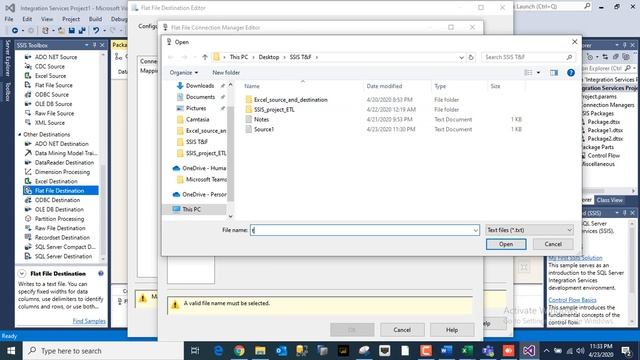
Task: Click Desktop in the address breadcrumb
Action: 269,57
